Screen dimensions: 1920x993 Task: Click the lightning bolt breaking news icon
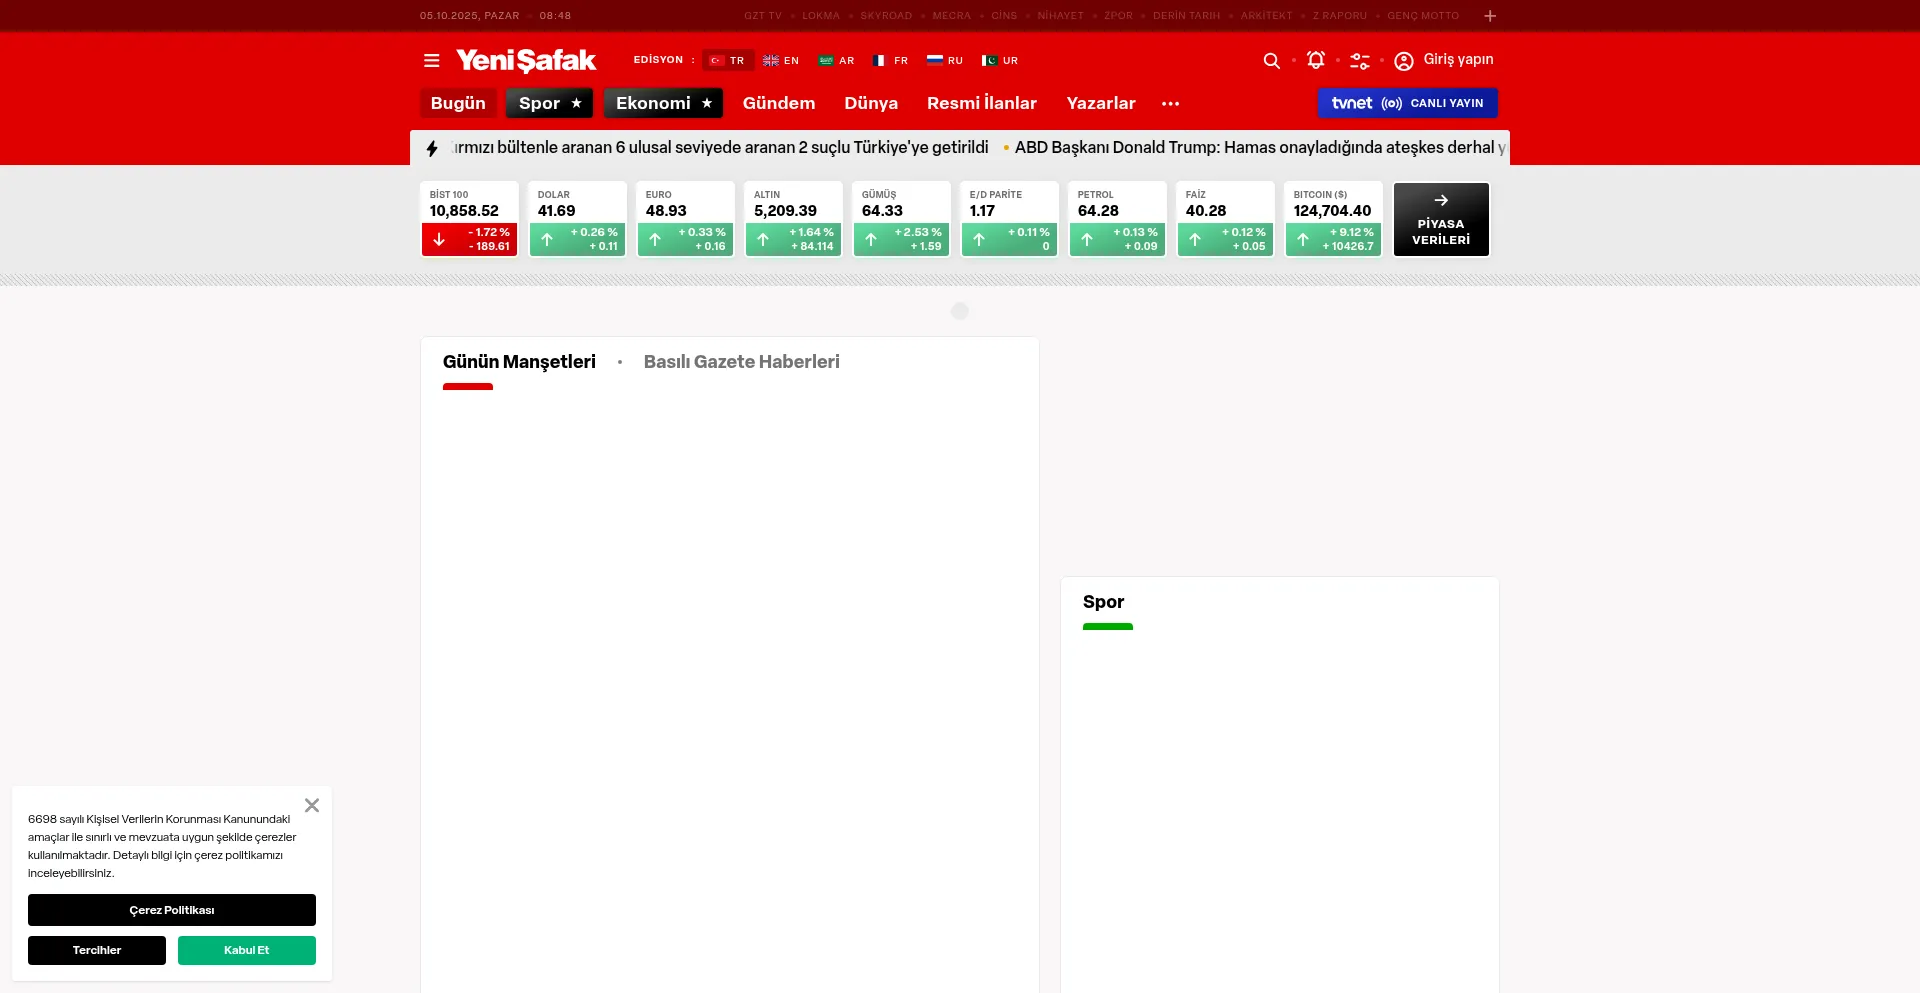tap(432, 149)
